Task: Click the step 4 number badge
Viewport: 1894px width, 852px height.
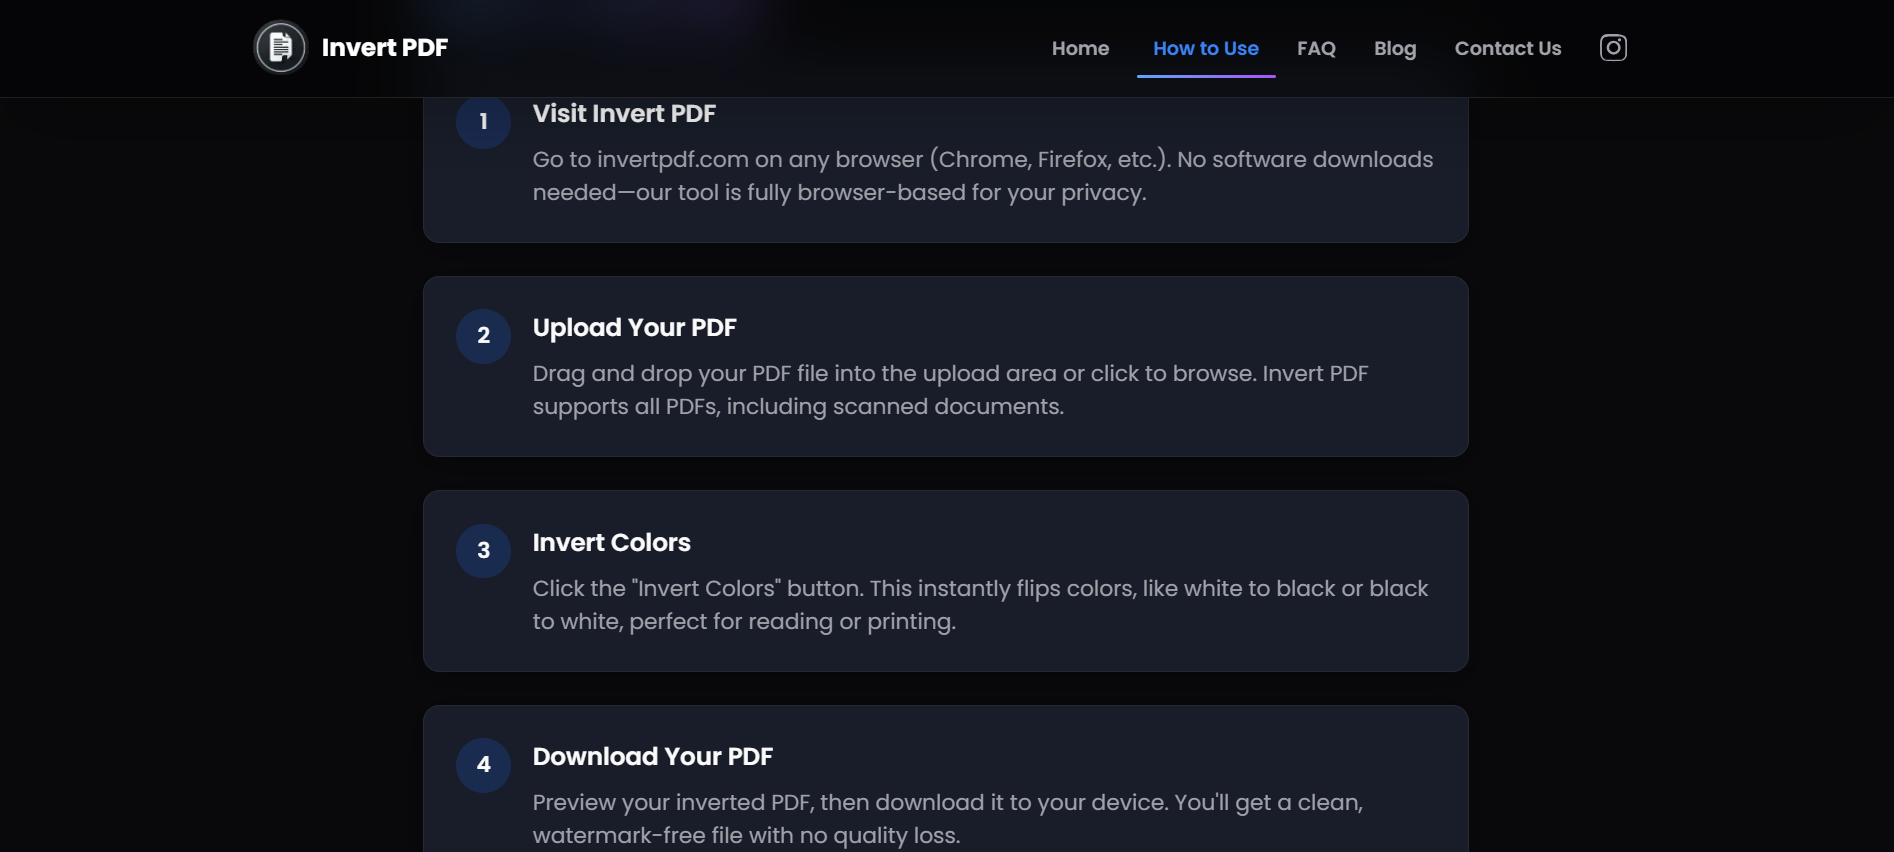Action: (484, 765)
